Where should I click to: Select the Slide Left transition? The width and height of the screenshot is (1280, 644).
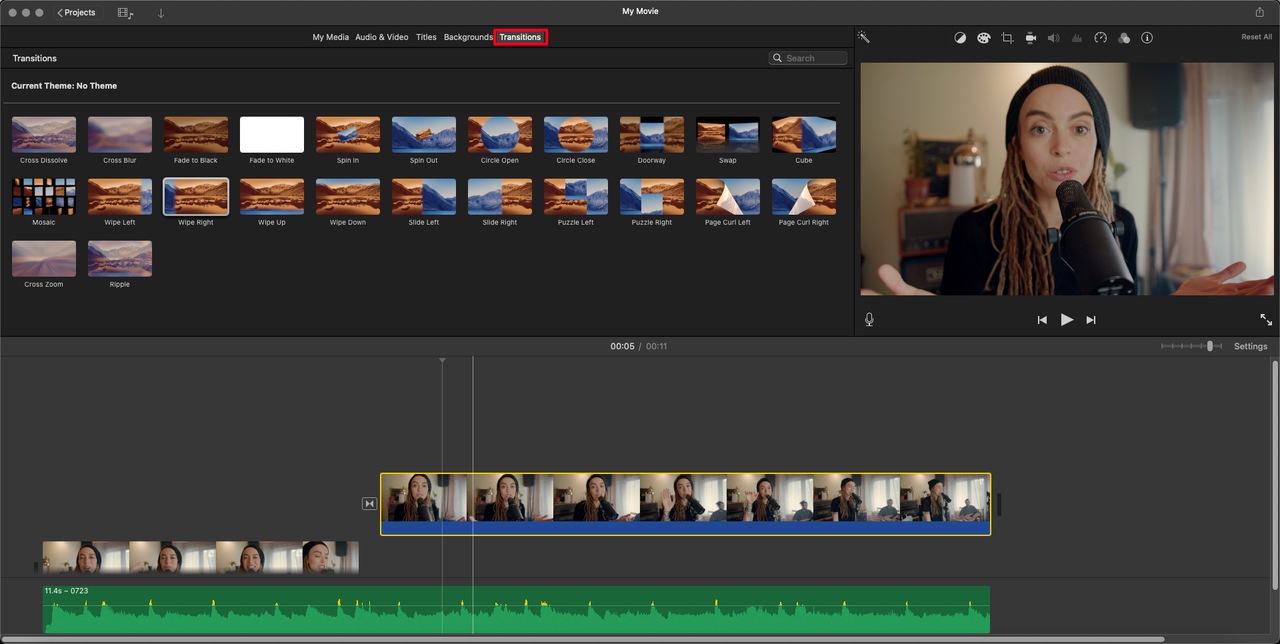tap(424, 197)
